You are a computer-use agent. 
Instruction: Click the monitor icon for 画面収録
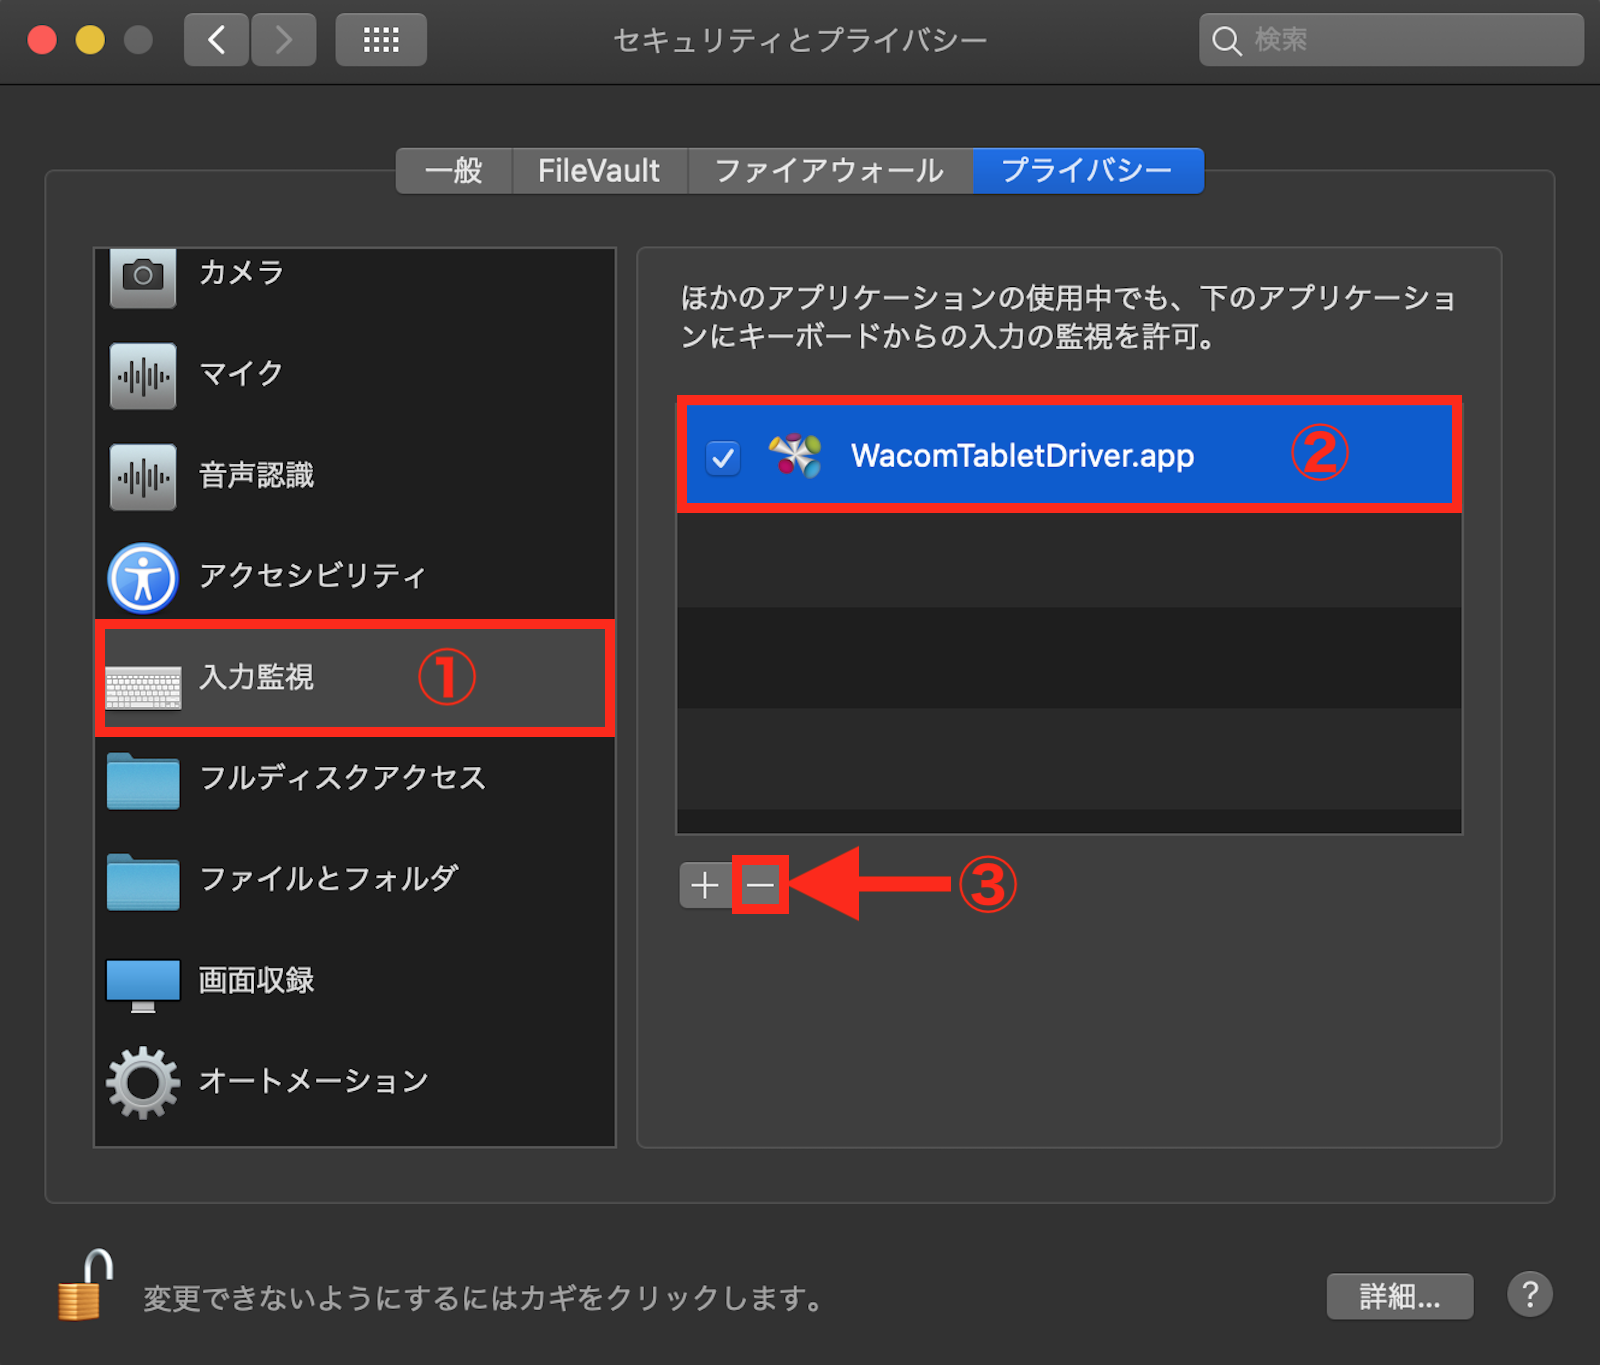click(x=143, y=985)
